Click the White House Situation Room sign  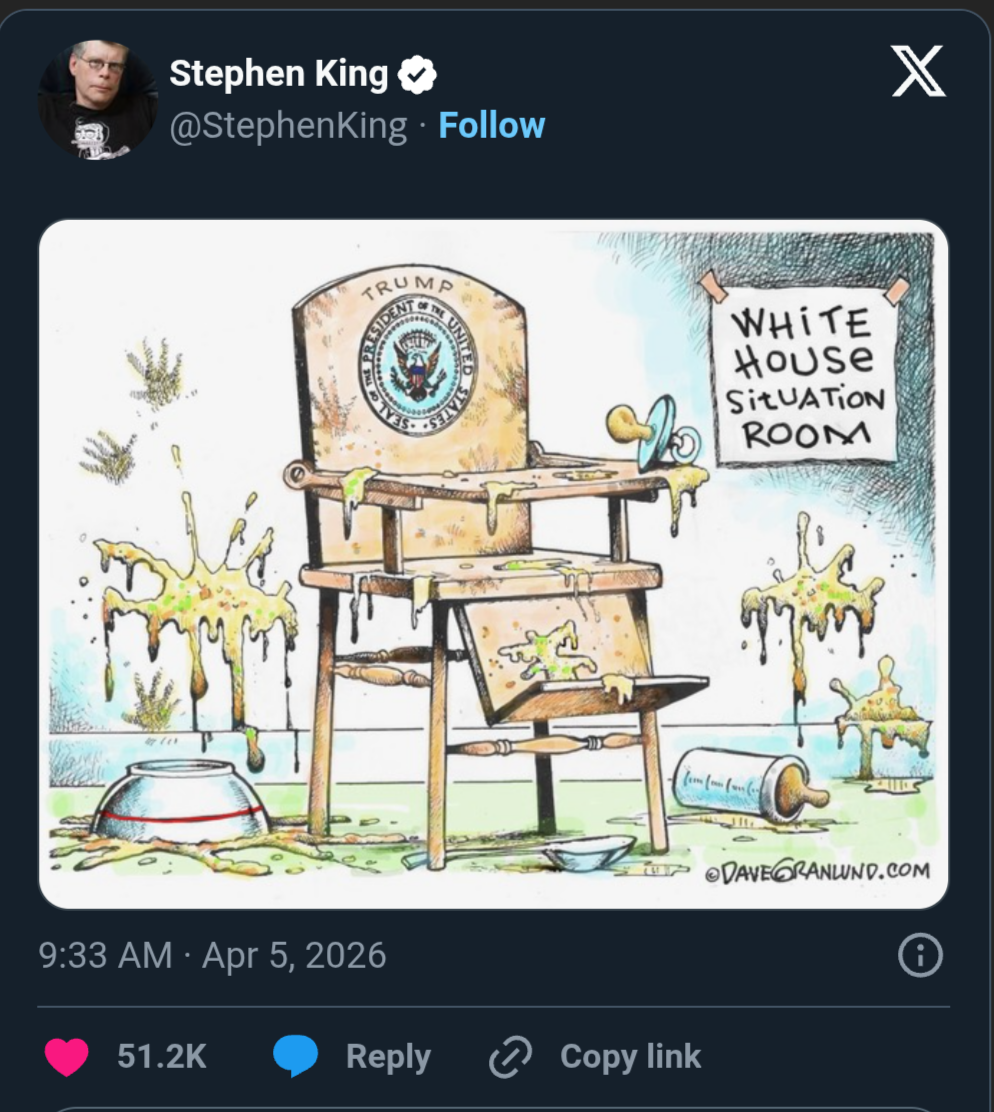(804, 378)
